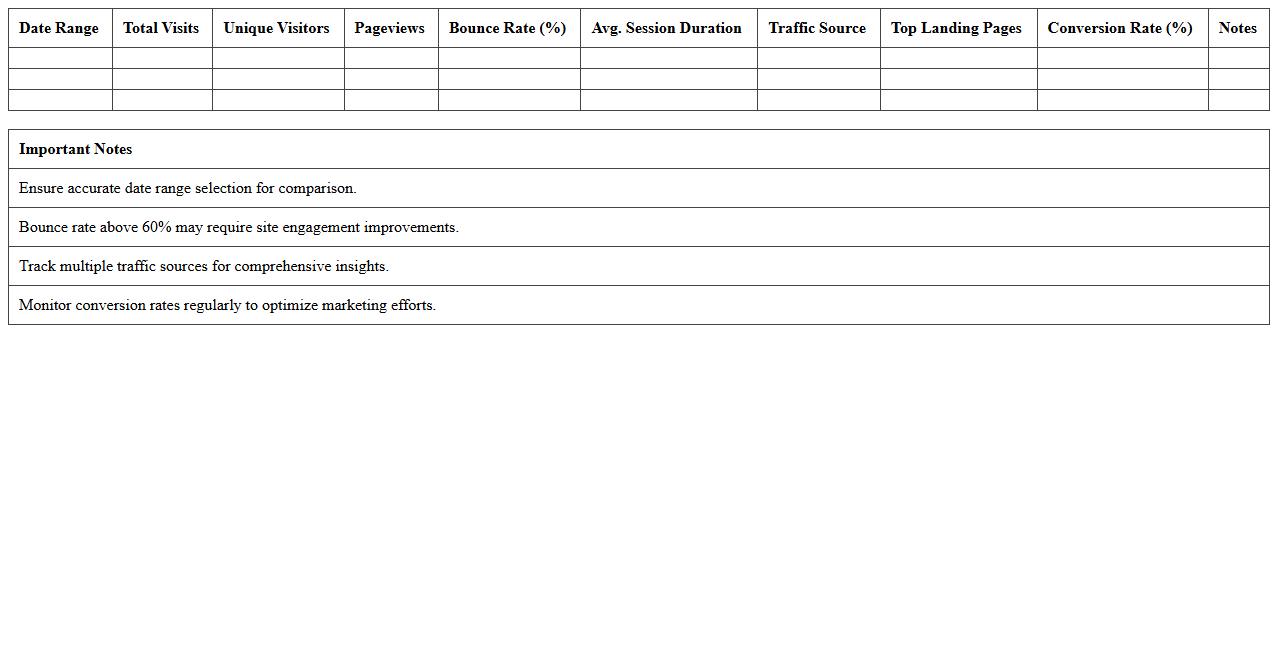
Task: Select the Pageviews column header
Action: pyautogui.click(x=389, y=28)
